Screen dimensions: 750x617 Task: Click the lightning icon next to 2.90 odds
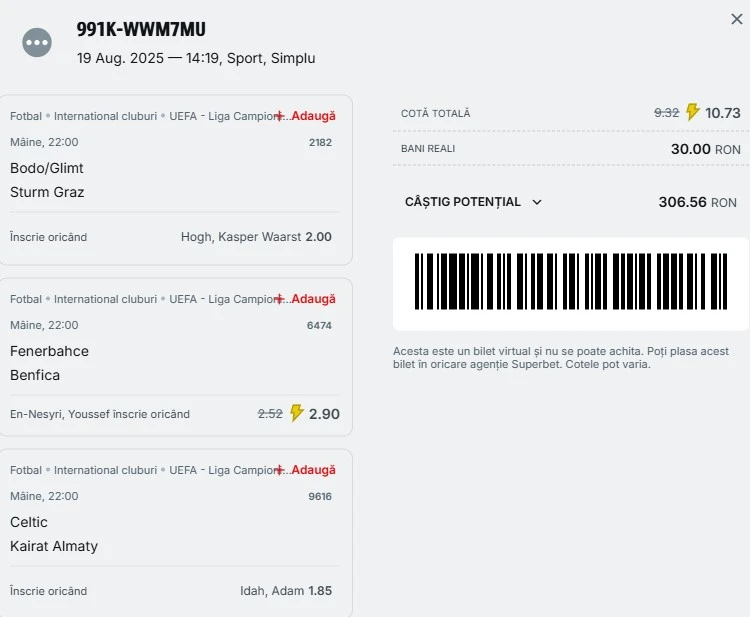pyautogui.click(x=297, y=413)
